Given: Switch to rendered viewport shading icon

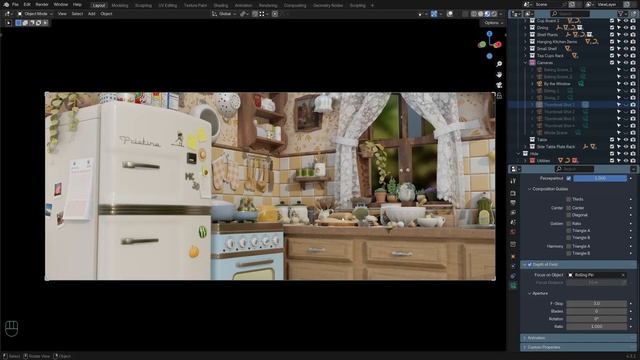Looking at the screenshot, I should 494,14.
